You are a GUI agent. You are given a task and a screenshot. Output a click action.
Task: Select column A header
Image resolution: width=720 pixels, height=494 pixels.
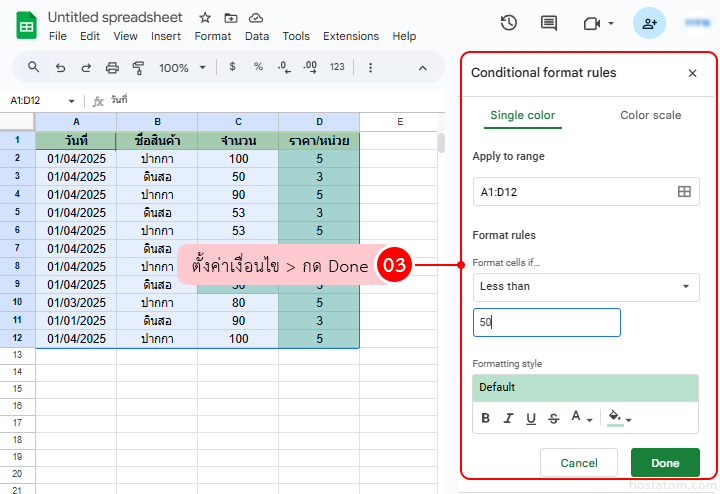coord(76,122)
